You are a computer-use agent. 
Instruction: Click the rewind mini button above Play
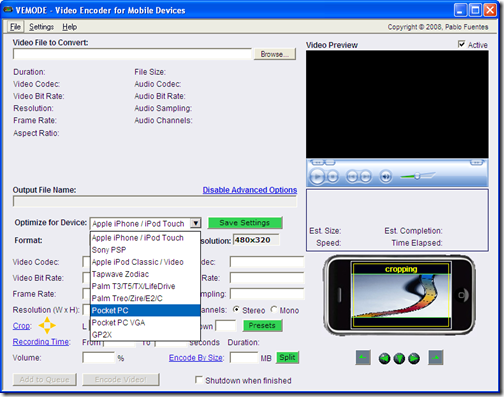pyautogui.click(x=317, y=162)
